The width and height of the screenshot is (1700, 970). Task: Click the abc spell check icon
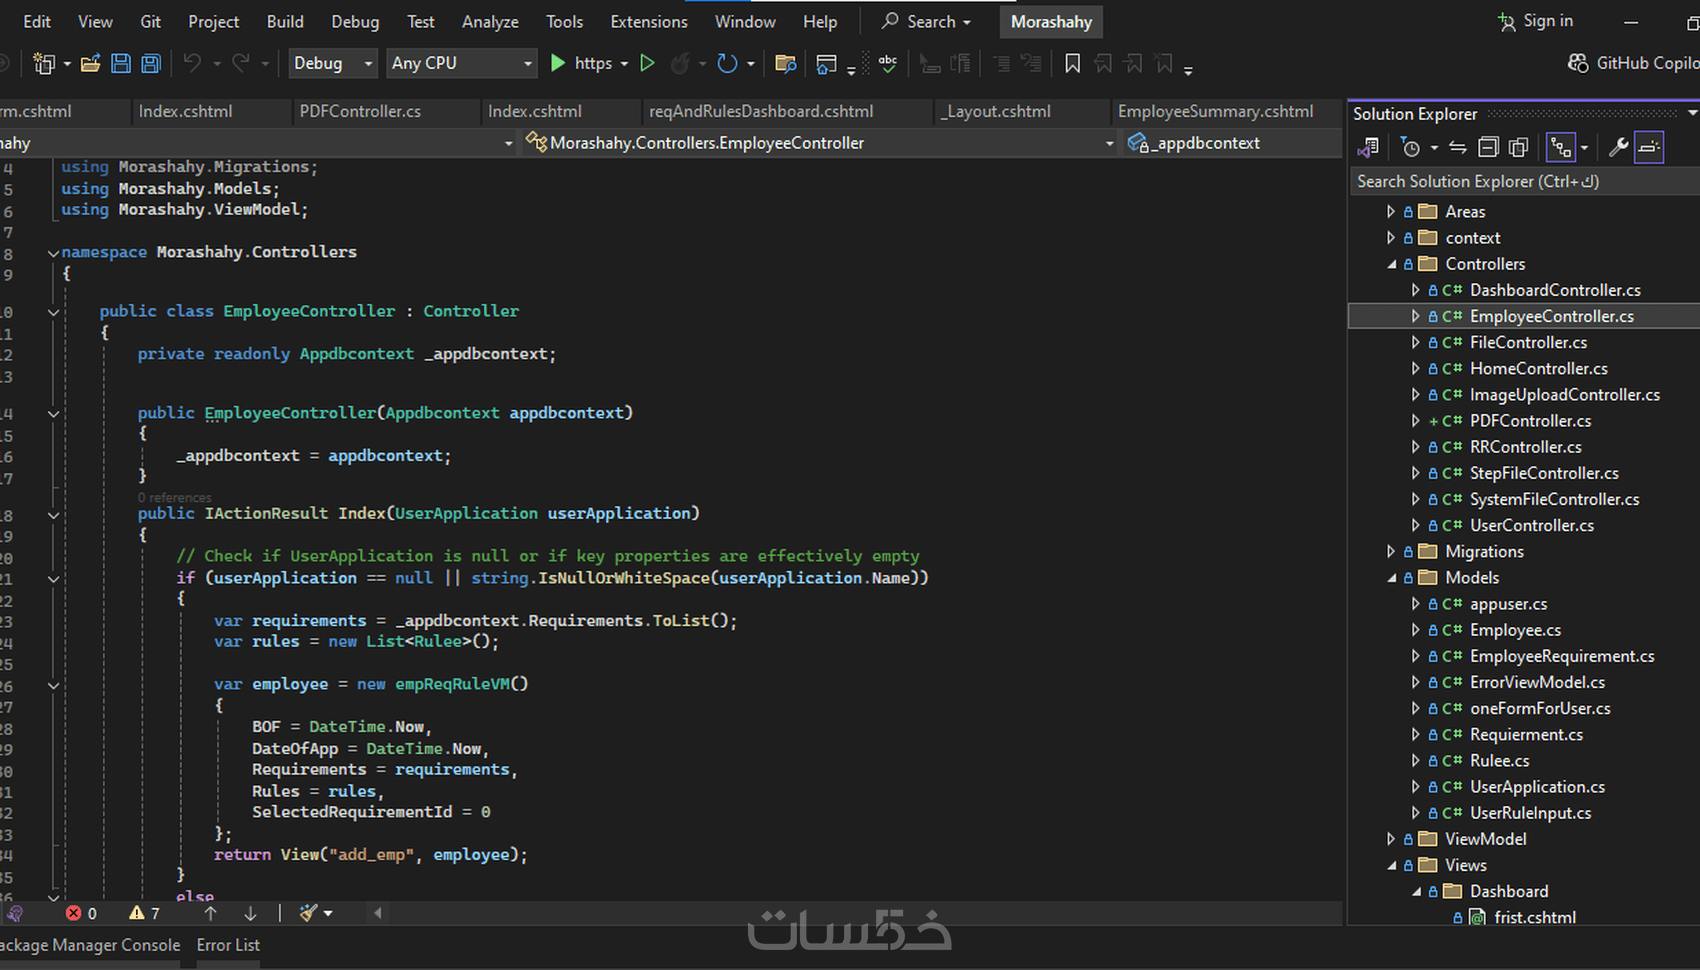tap(888, 63)
